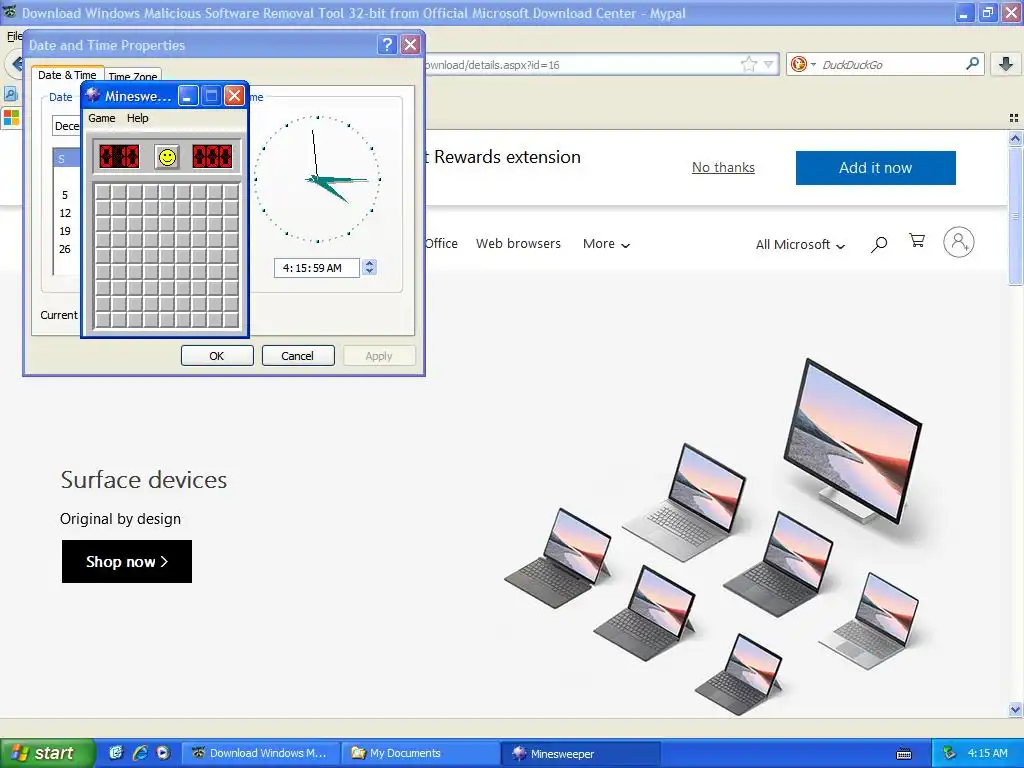
Task: Select day 5 in the calendar
Action: click(65, 195)
